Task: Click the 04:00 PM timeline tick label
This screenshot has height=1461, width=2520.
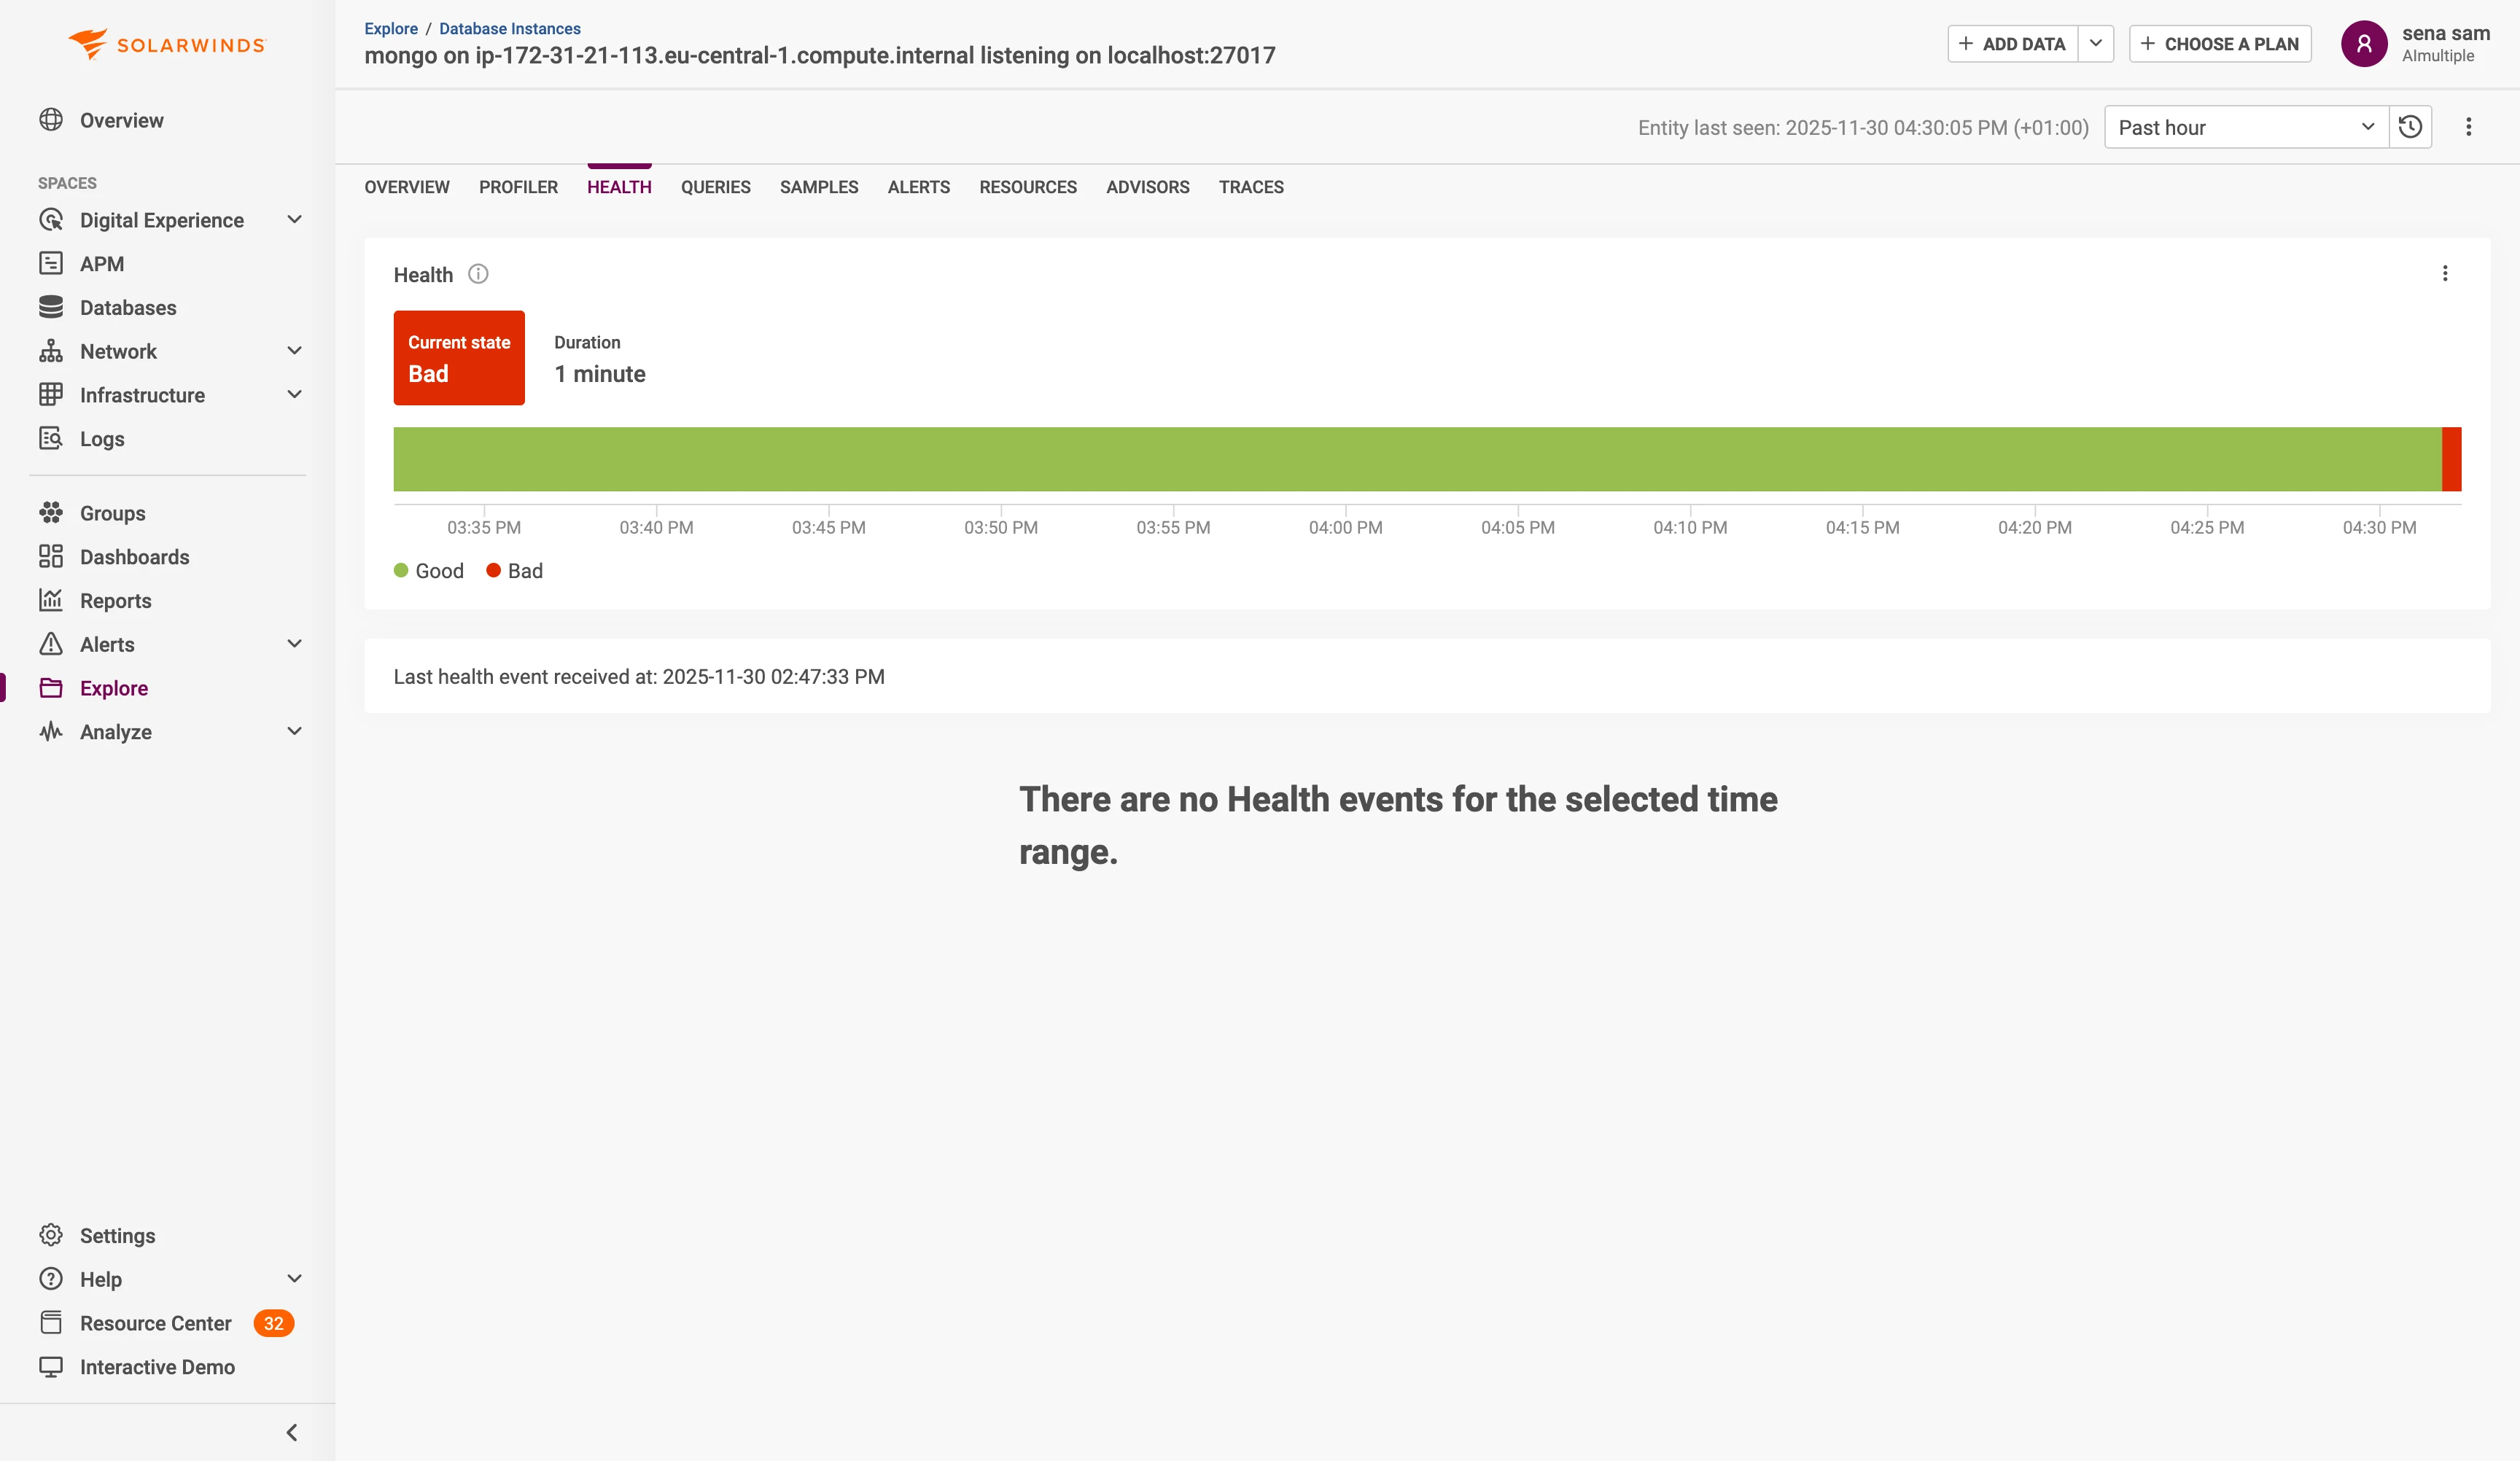Action: point(1346,527)
